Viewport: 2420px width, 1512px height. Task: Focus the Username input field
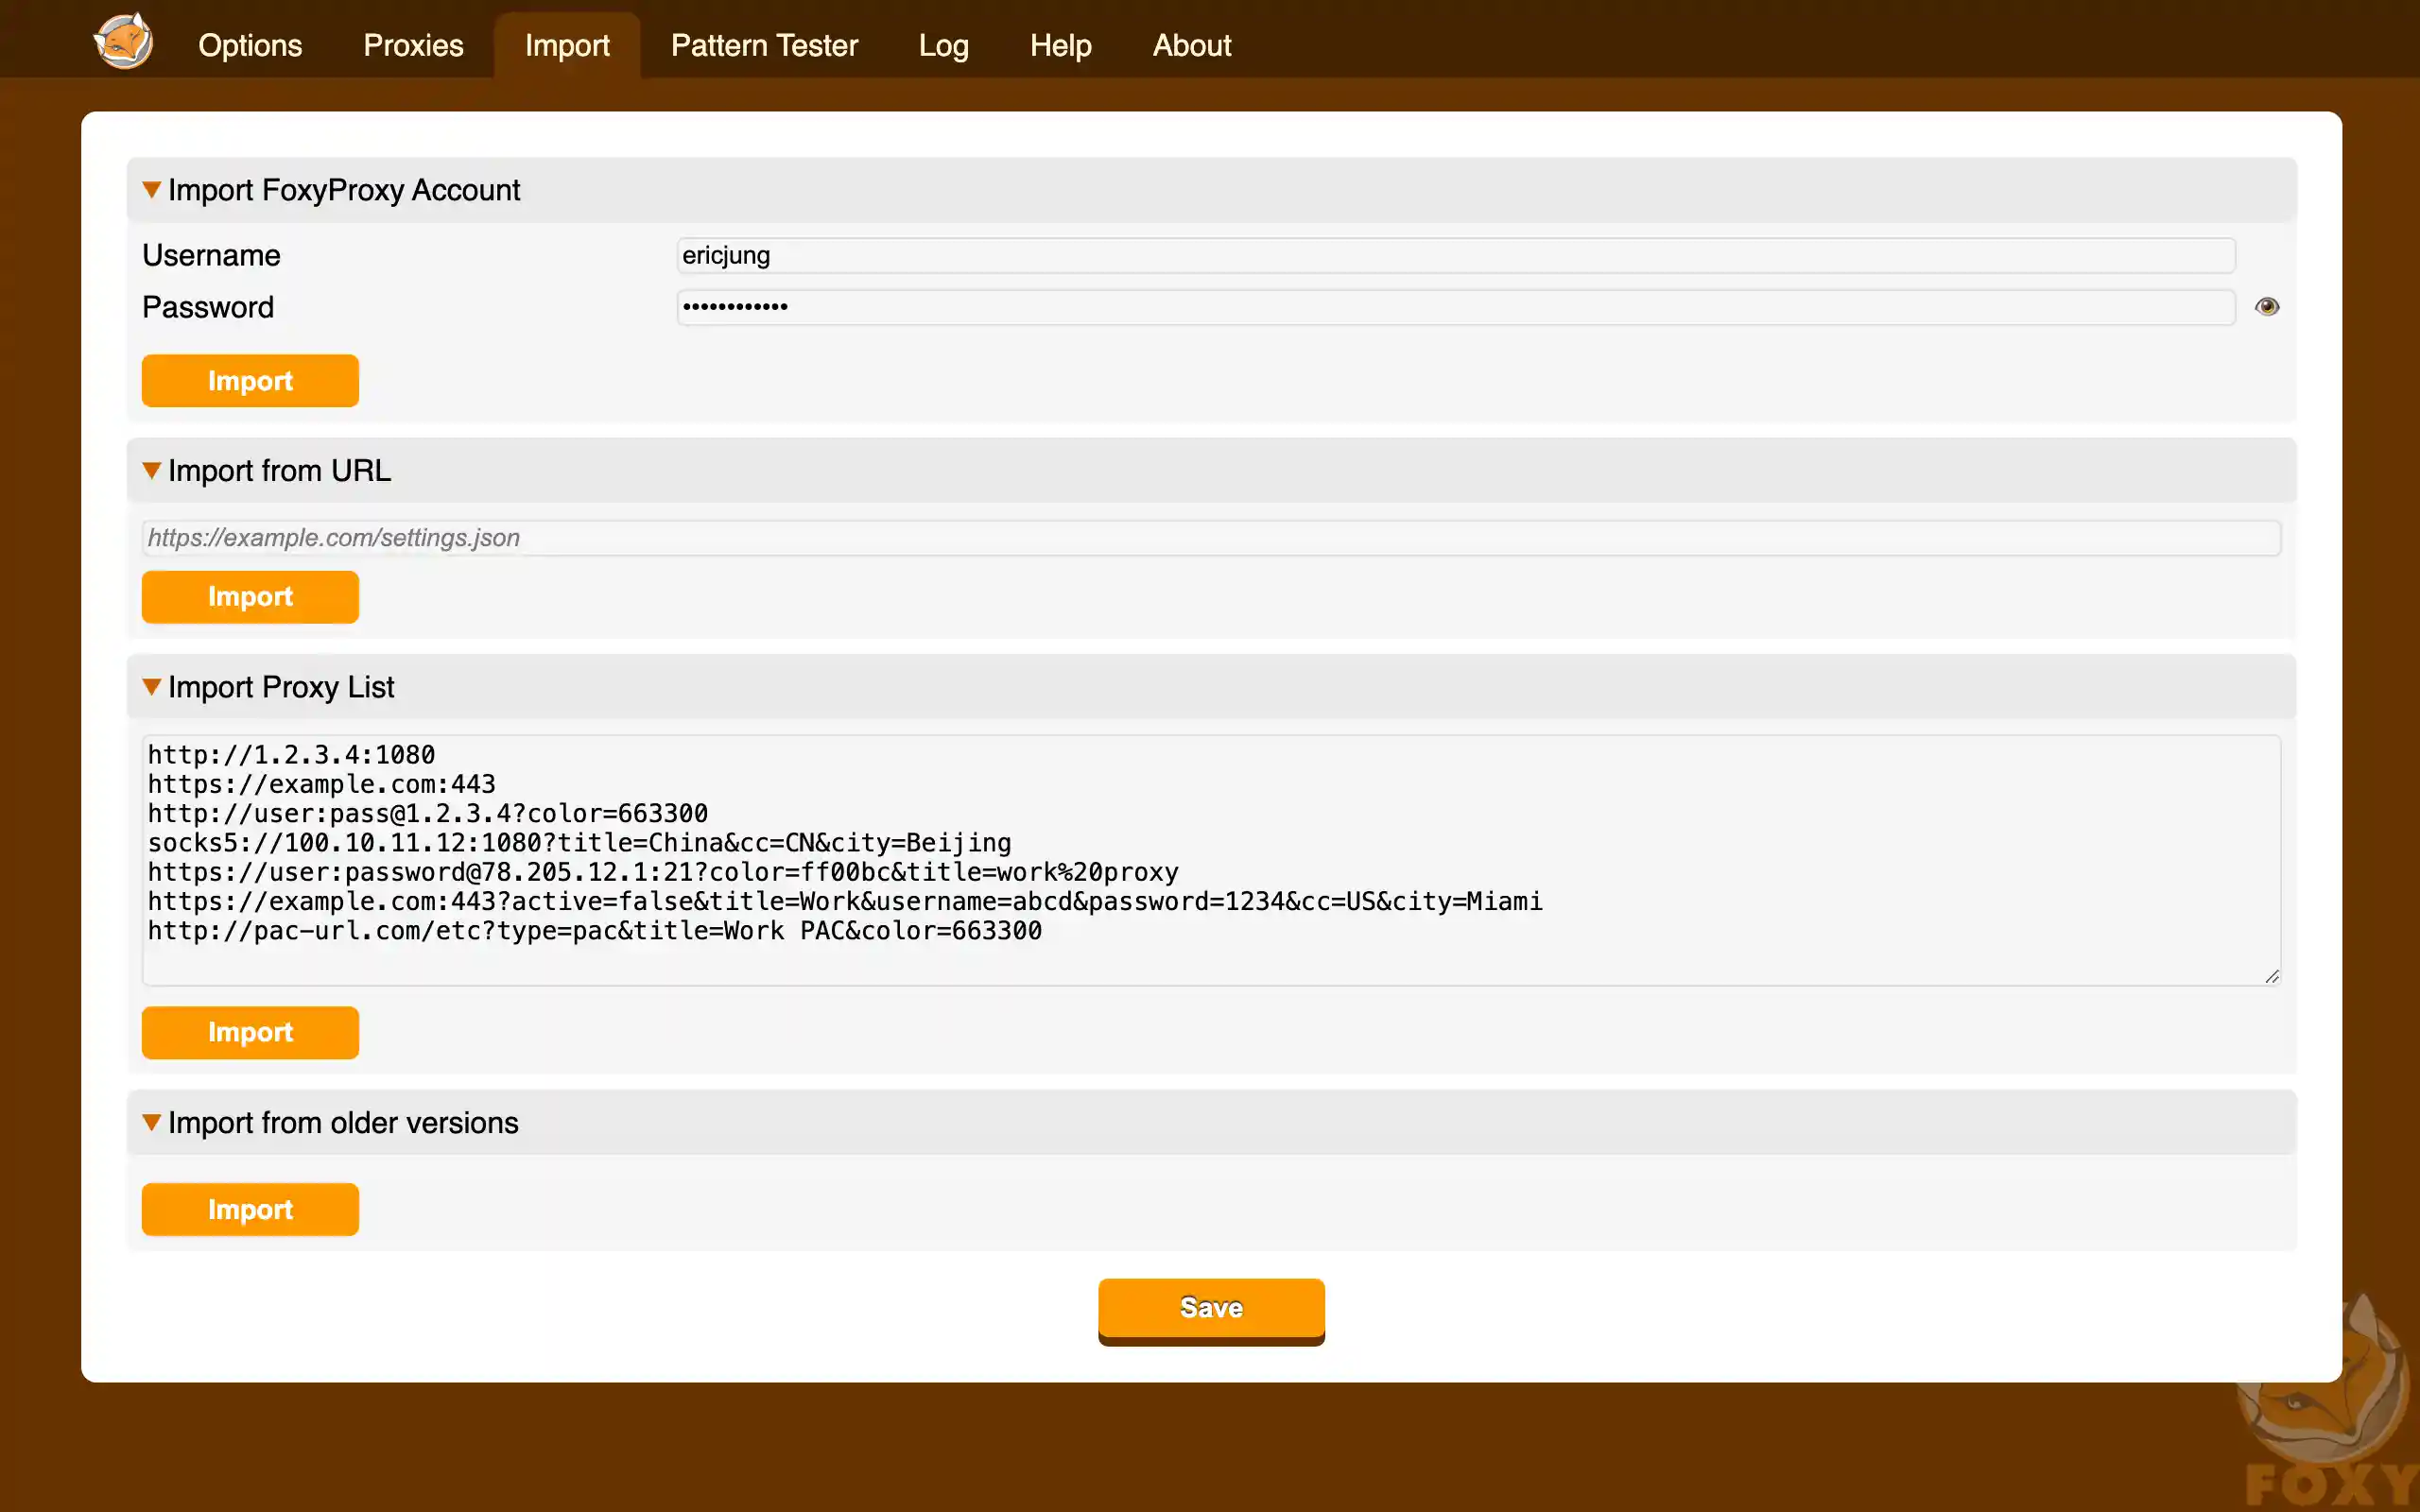(1455, 256)
